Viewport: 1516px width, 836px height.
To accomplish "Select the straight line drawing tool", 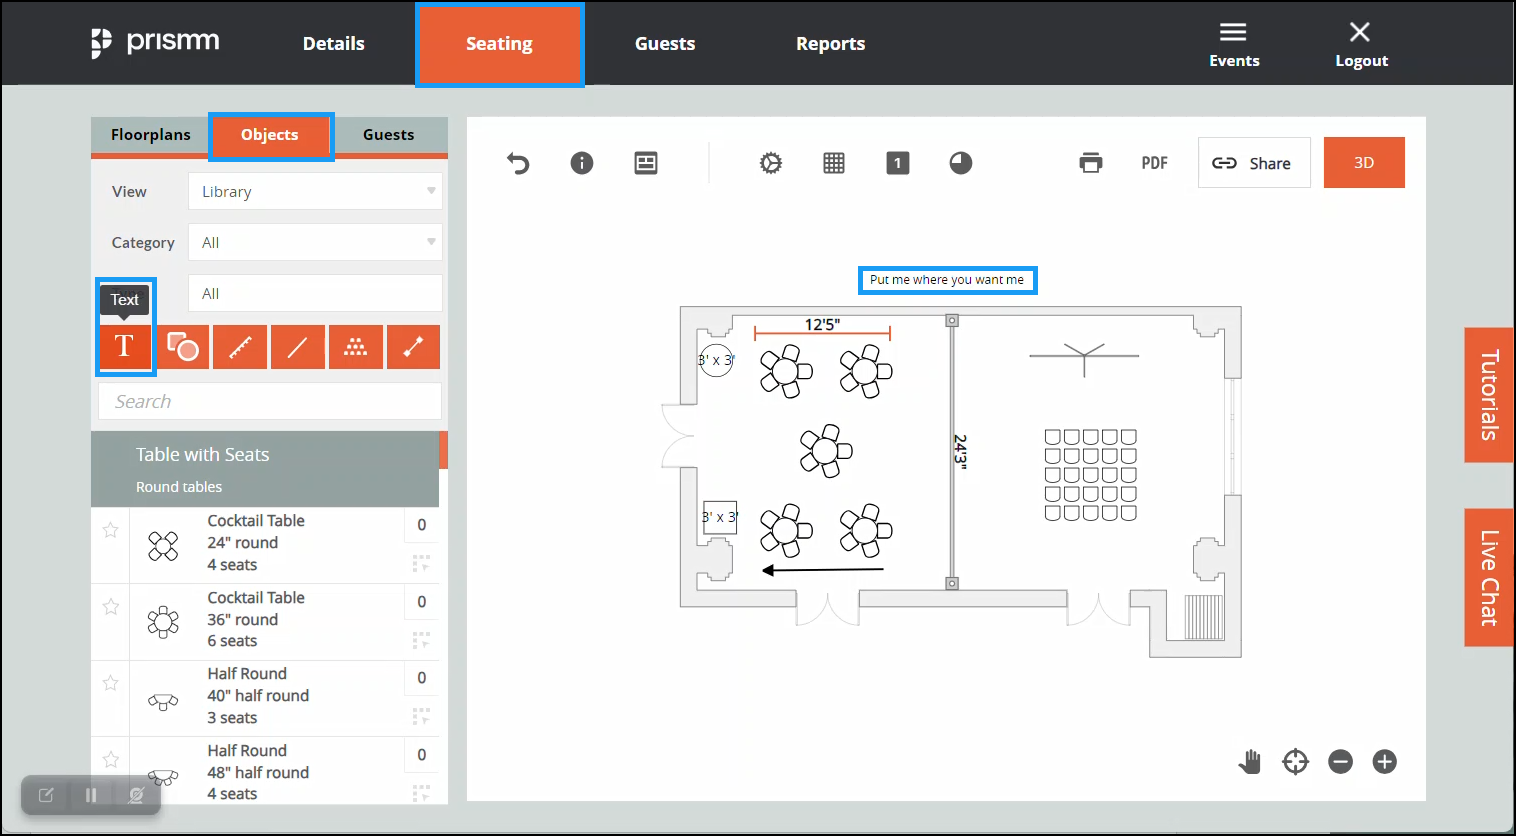I will click(x=298, y=347).
